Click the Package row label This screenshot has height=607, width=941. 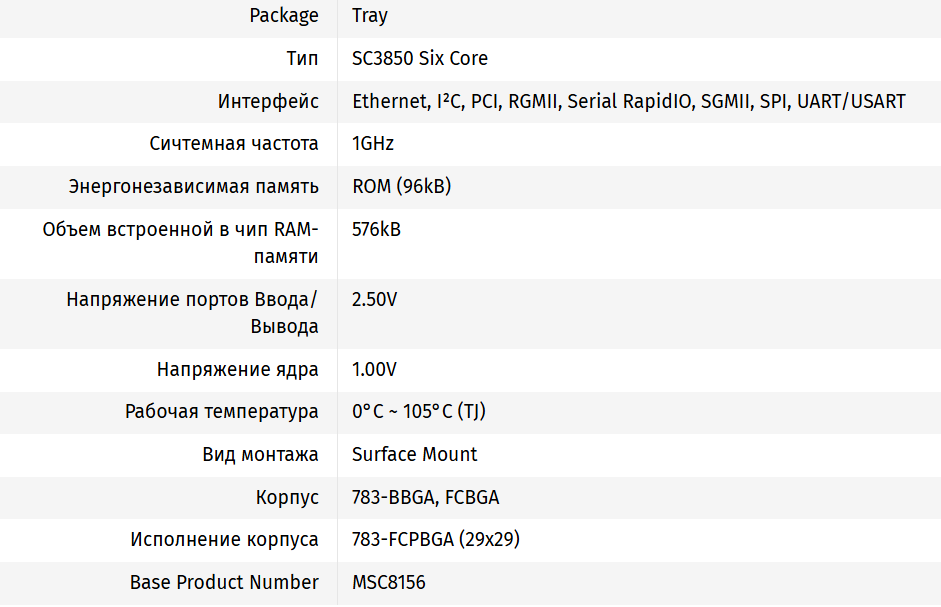(x=284, y=16)
